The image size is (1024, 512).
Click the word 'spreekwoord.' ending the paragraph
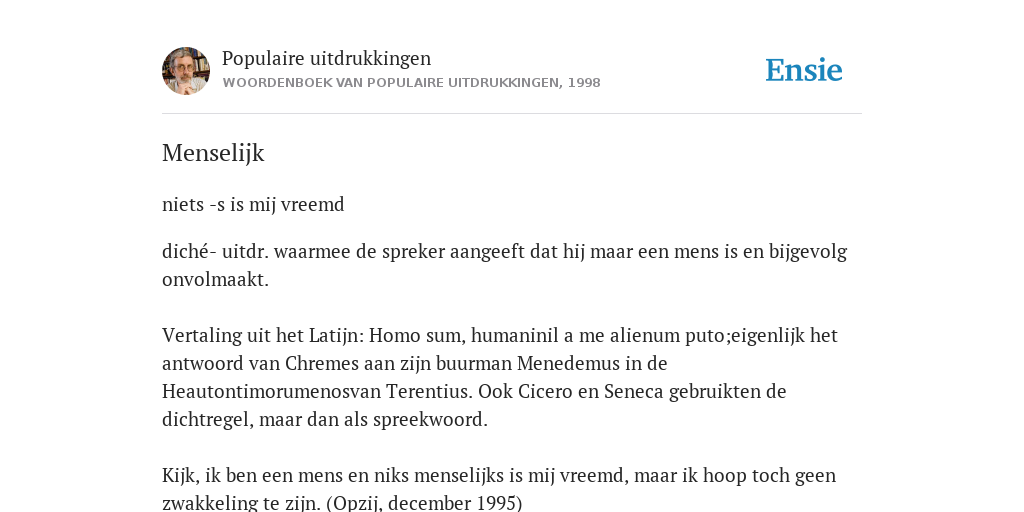click(x=430, y=420)
